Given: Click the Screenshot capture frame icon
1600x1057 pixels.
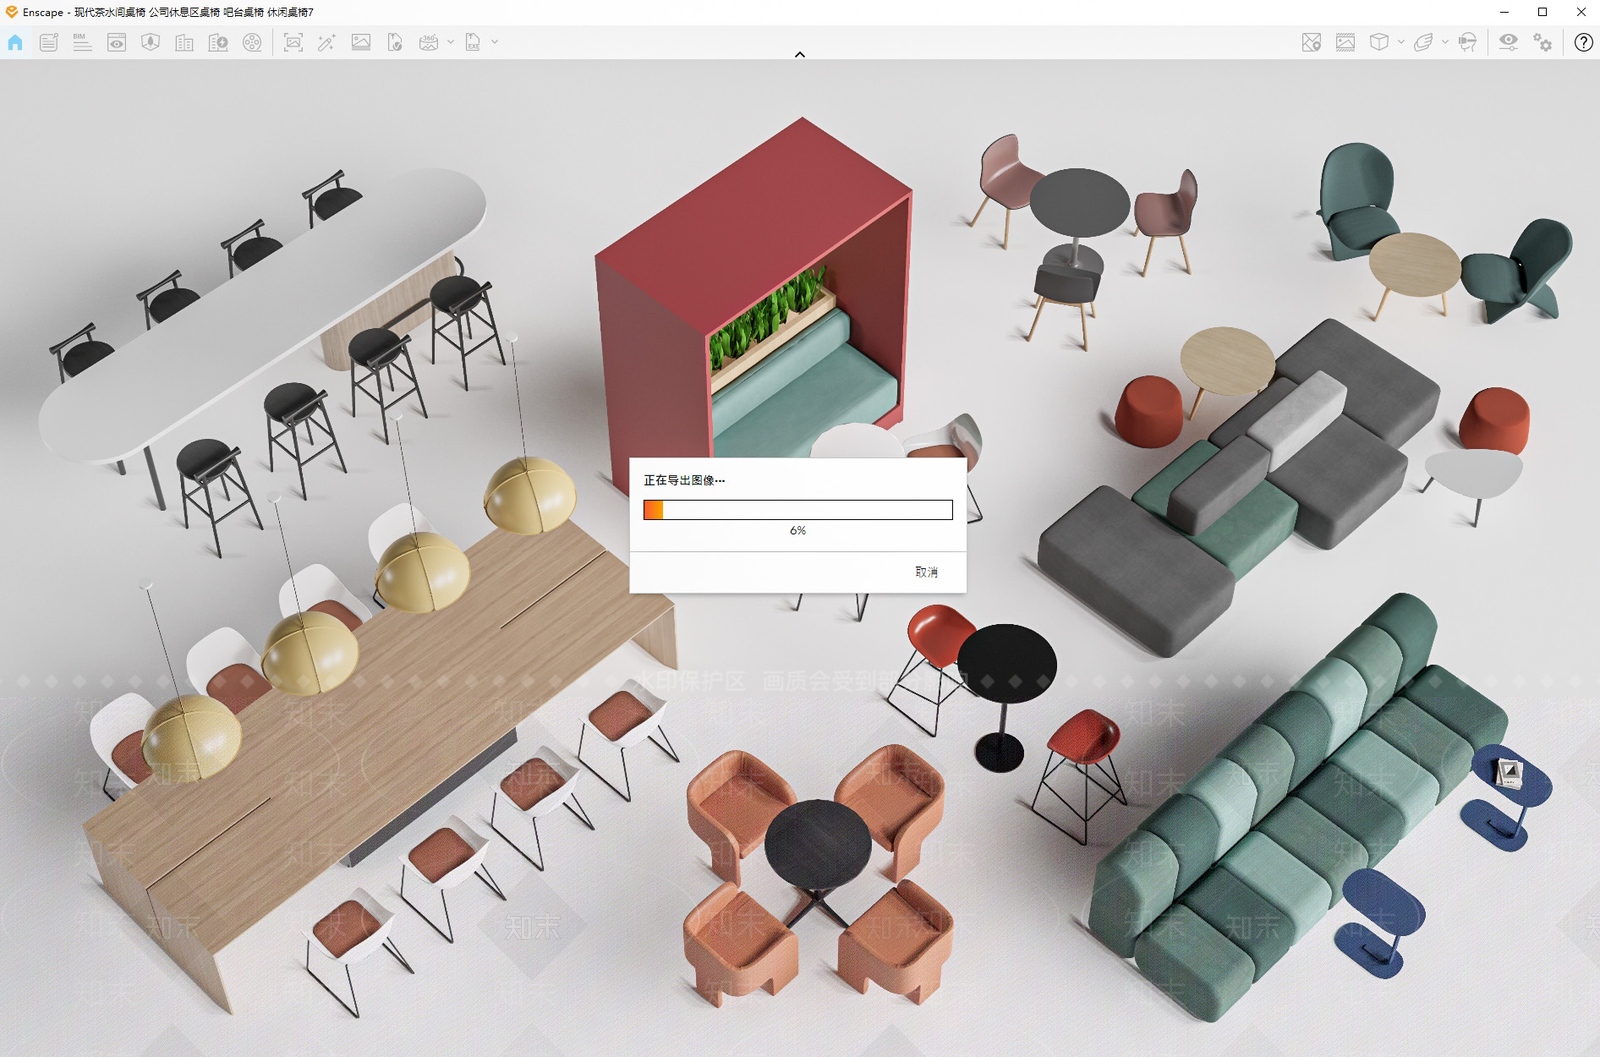Looking at the screenshot, I should pos(293,42).
